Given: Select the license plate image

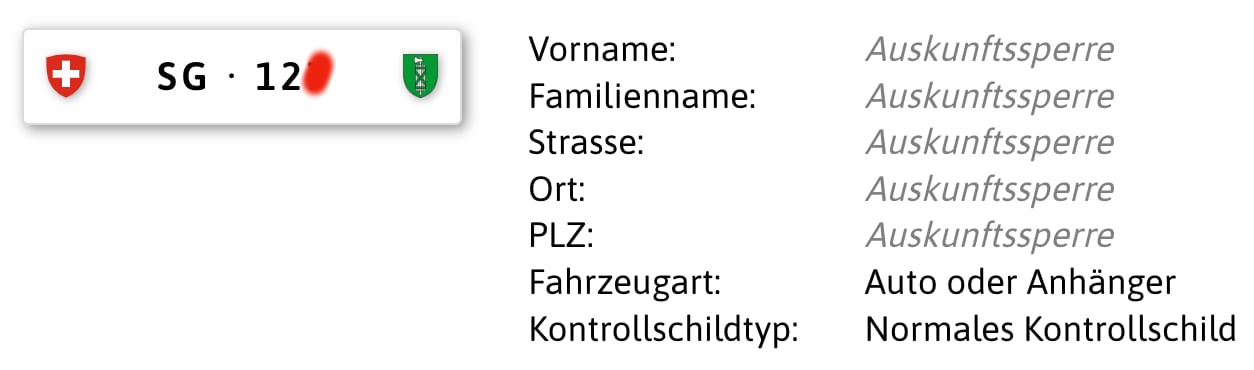Looking at the screenshot, I should (x=242, y=77).
